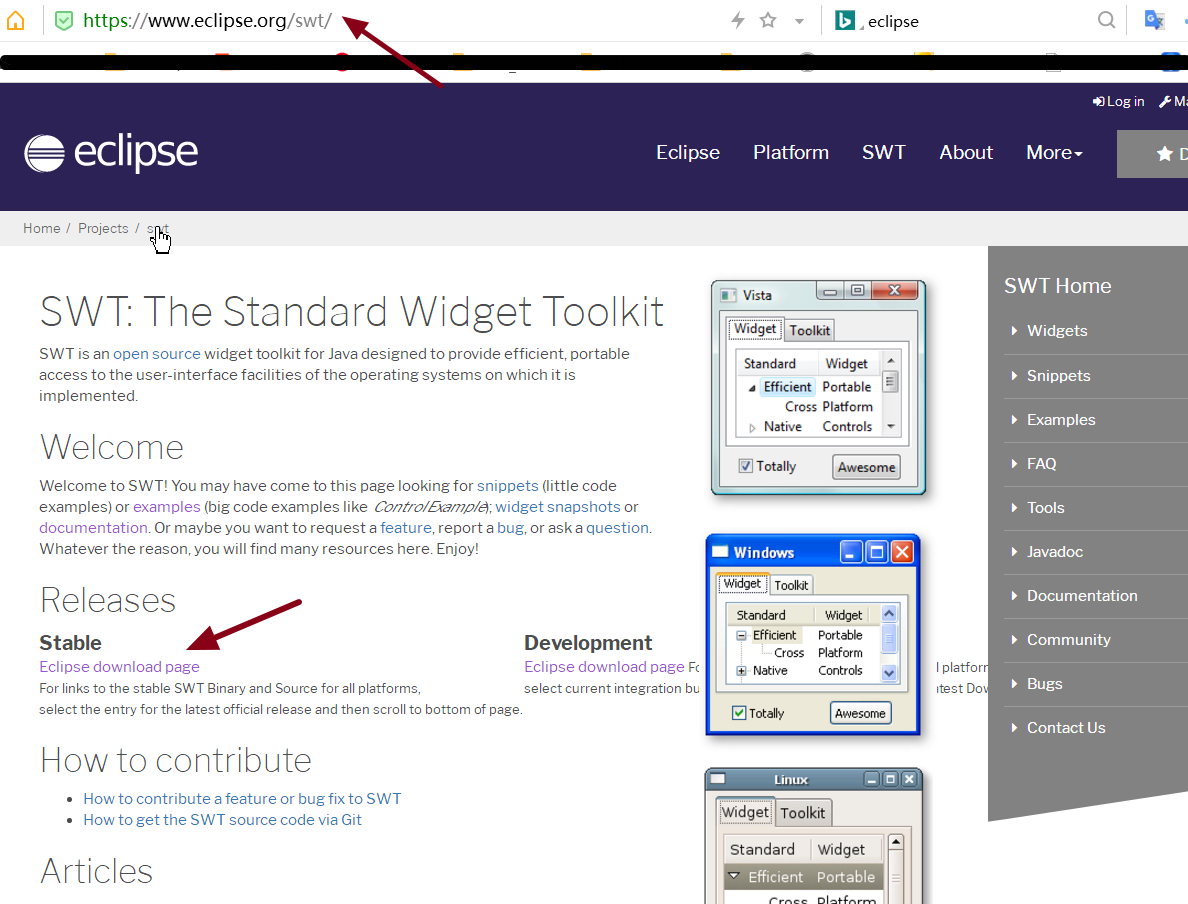Click the magnifier search icon
The width and height of the screenshot is (1188, 904).
coord(1106,20)
